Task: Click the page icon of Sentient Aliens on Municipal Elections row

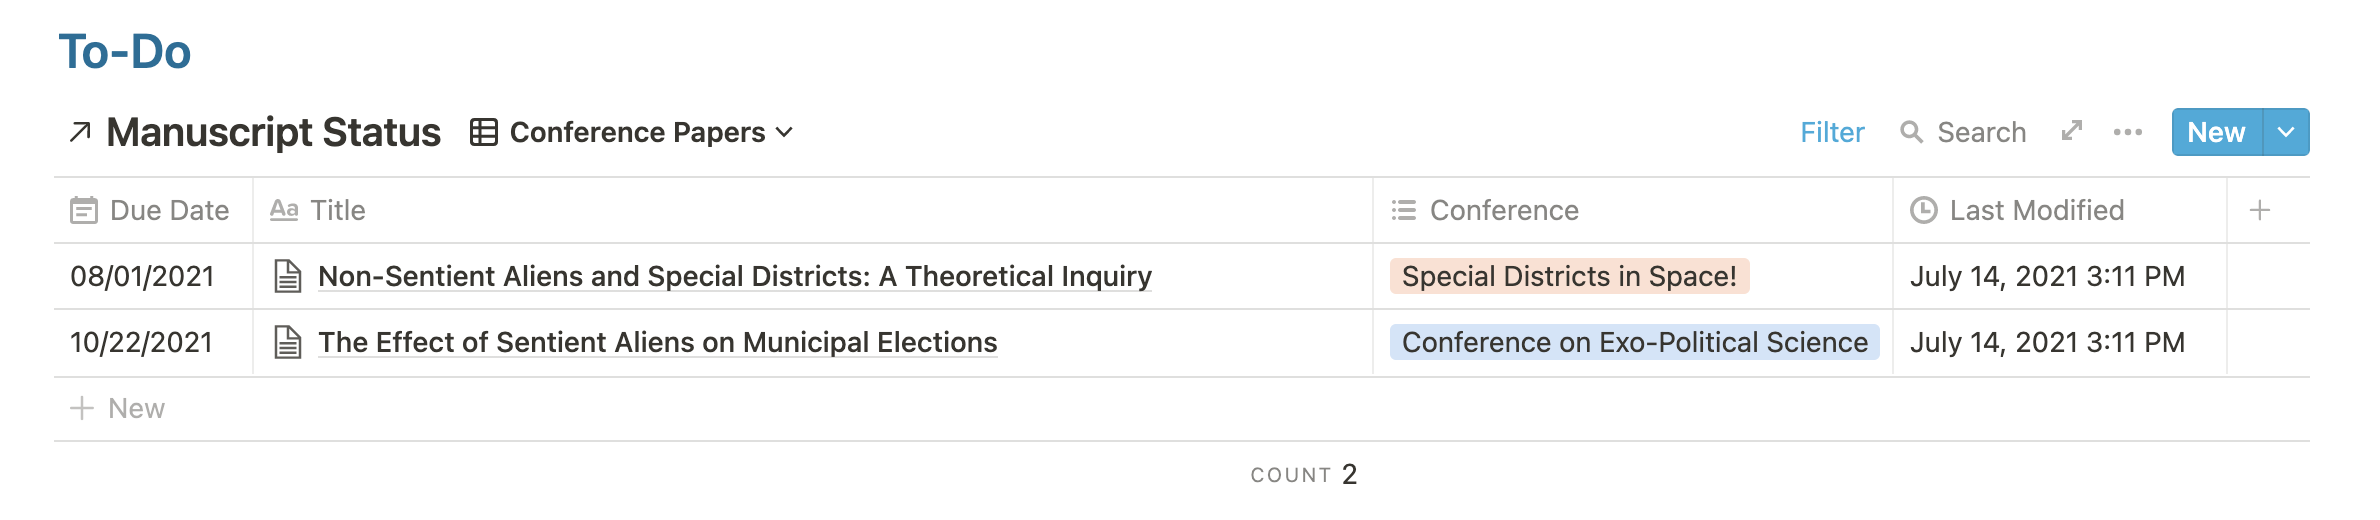Action: point(288,342)
